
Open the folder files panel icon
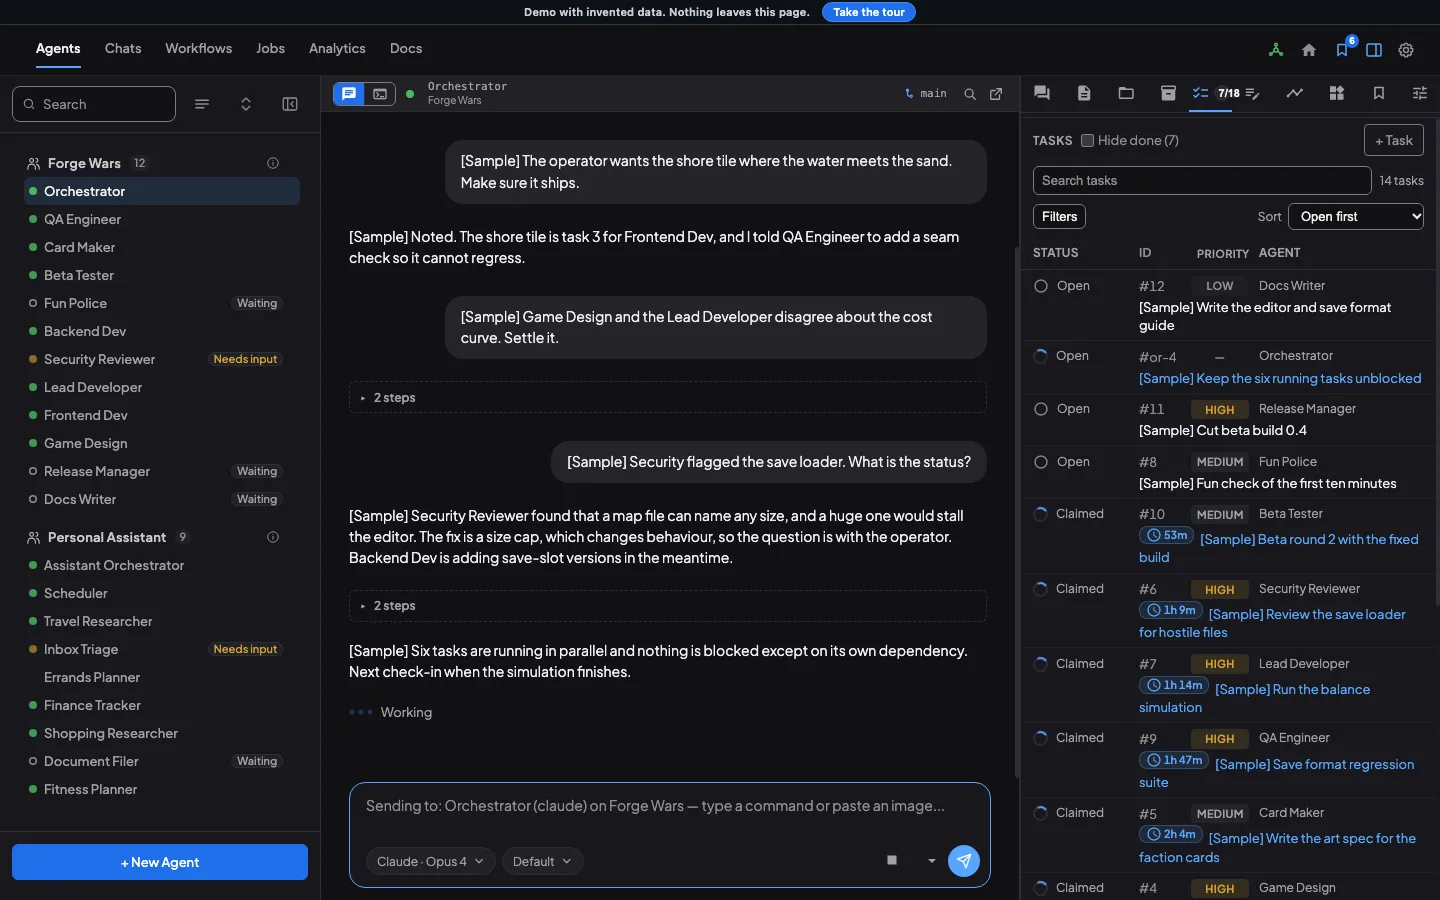click(1126, 93)
